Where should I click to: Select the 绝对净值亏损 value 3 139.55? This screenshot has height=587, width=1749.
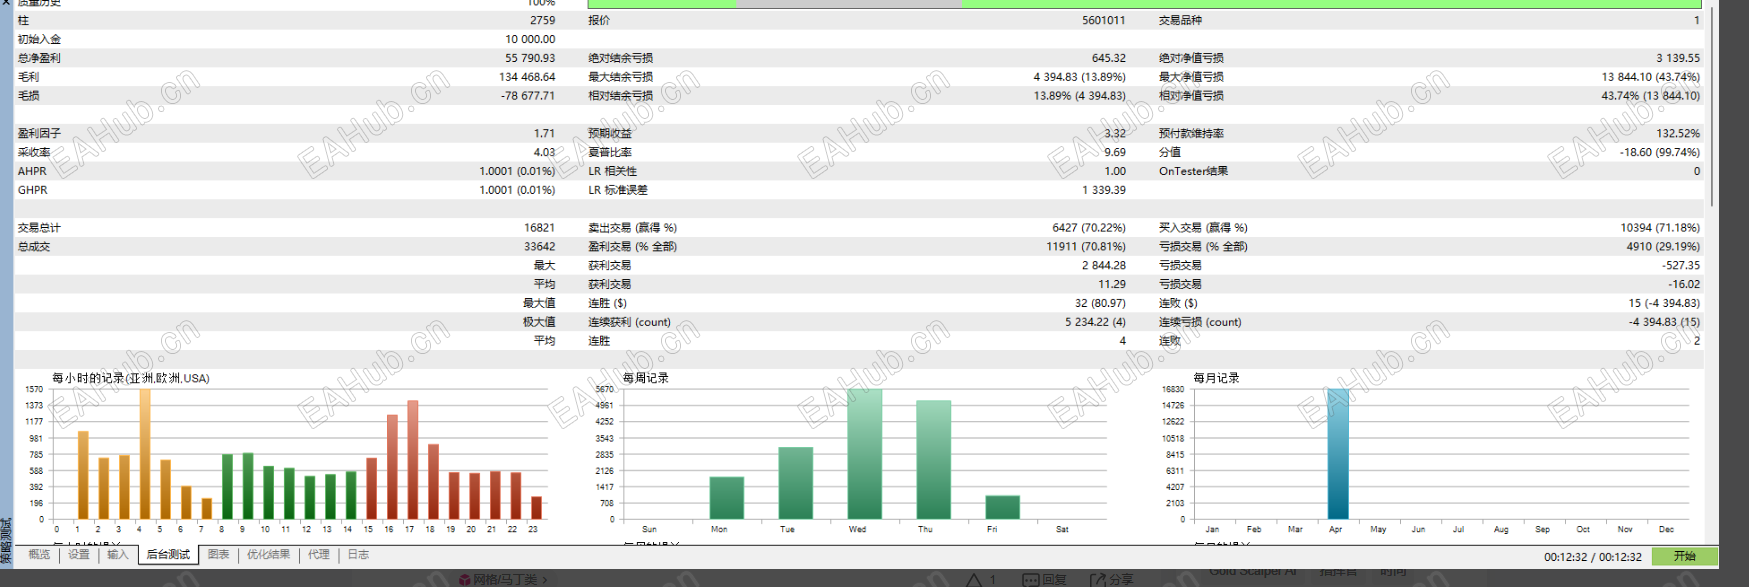pos(1678,58)
